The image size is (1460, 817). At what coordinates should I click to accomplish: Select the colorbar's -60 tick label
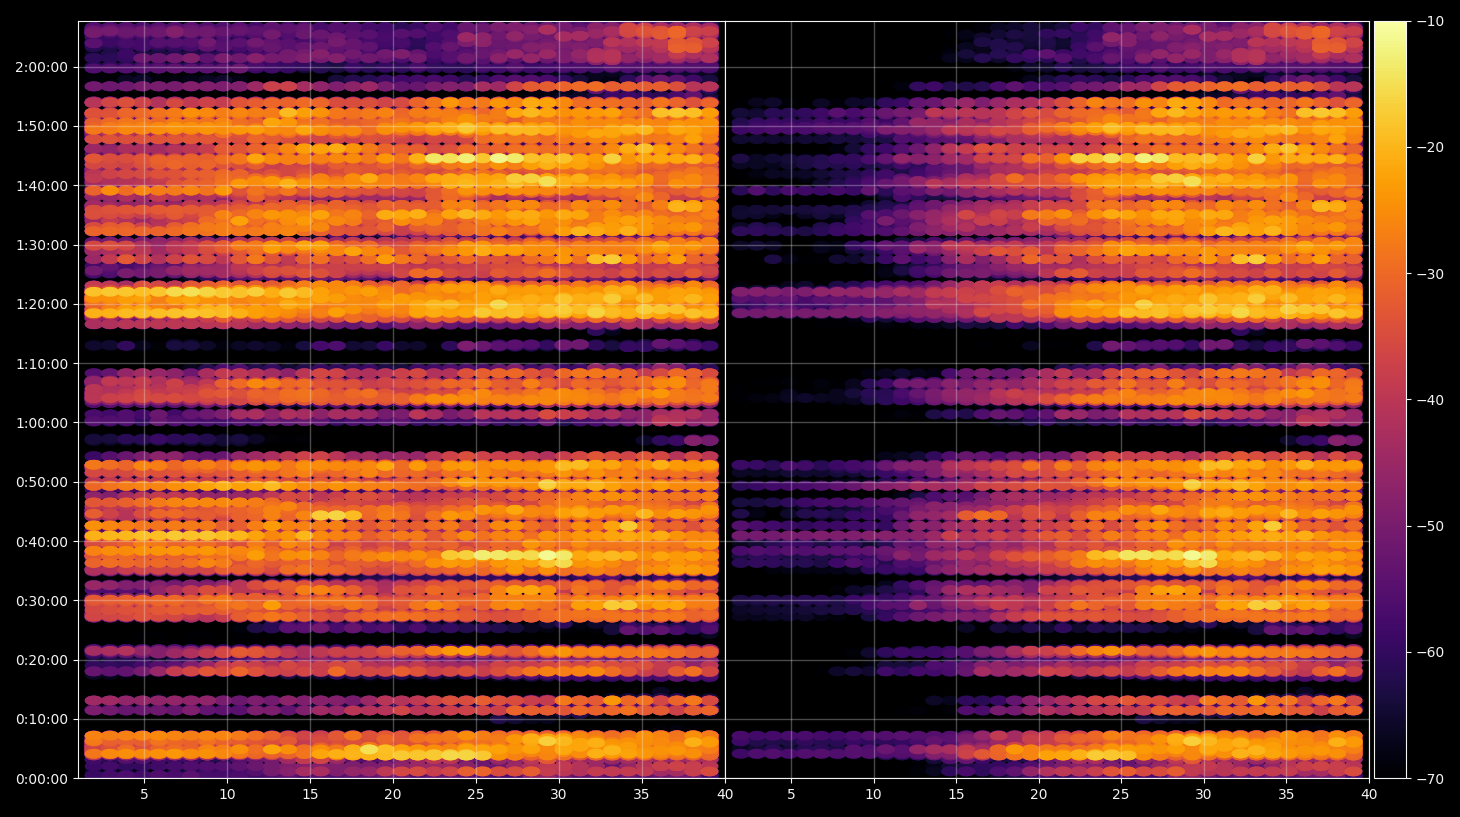coord(1430,652)
